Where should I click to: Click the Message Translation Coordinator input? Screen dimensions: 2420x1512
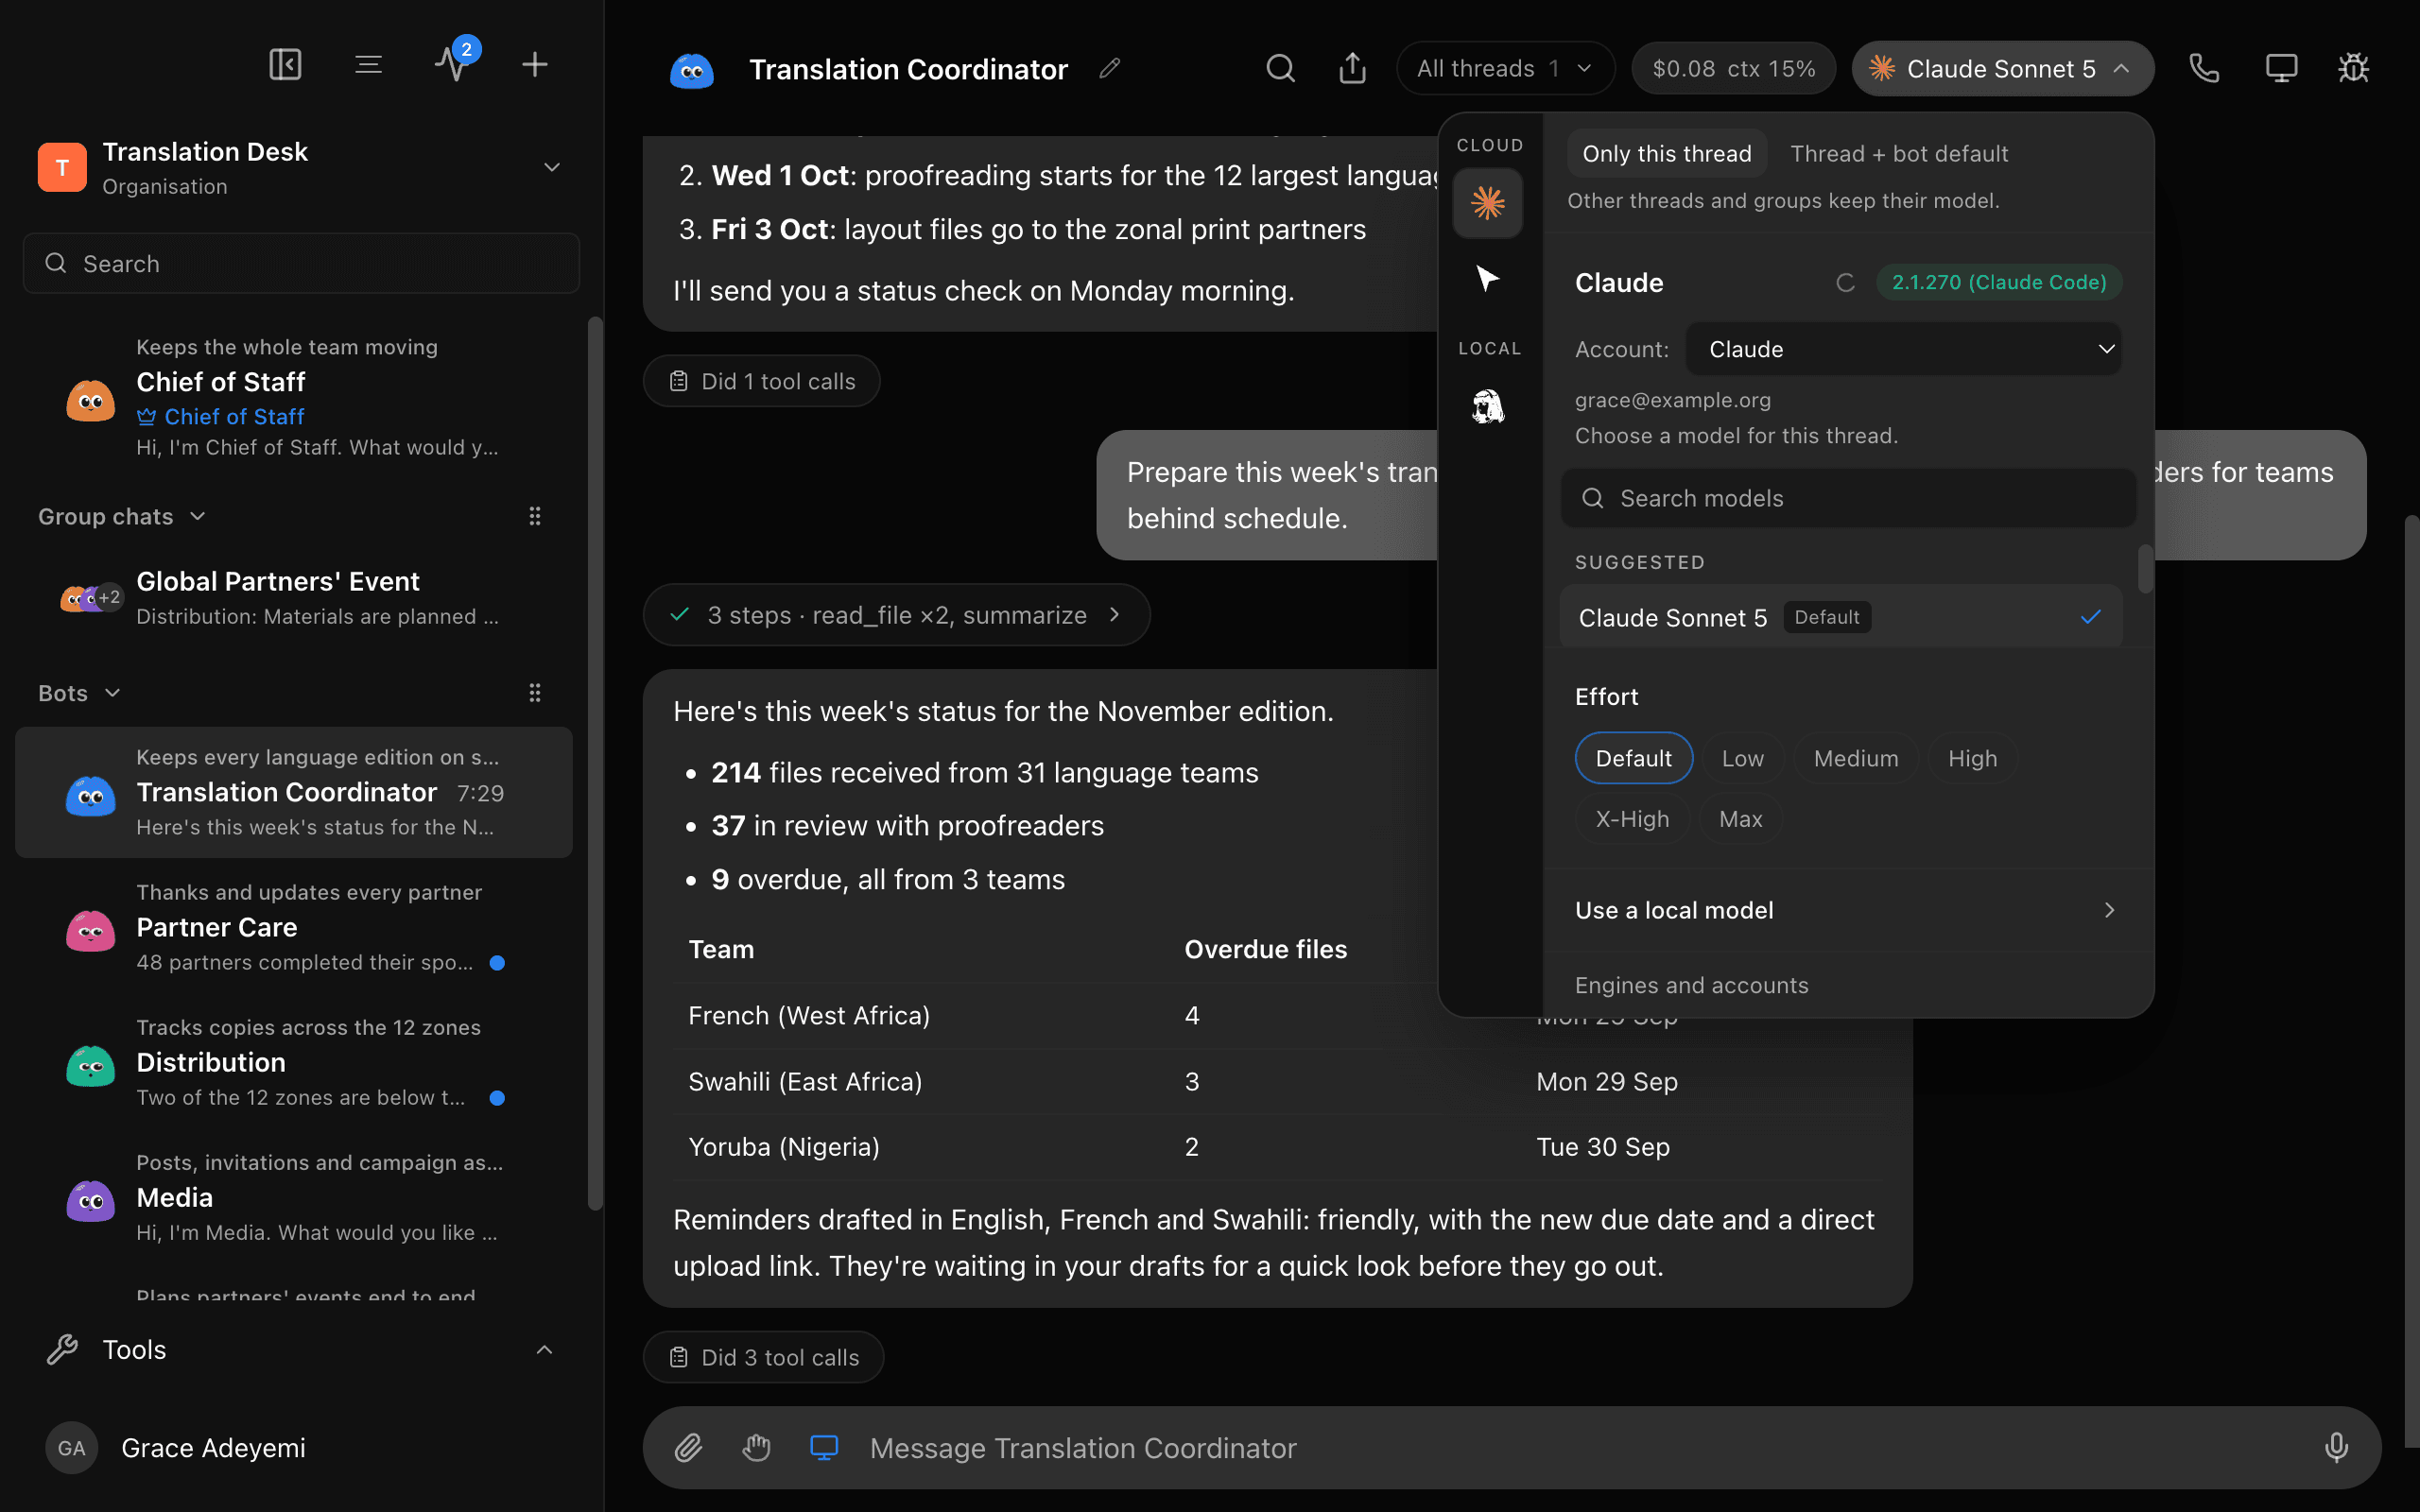point(1580,1447)
